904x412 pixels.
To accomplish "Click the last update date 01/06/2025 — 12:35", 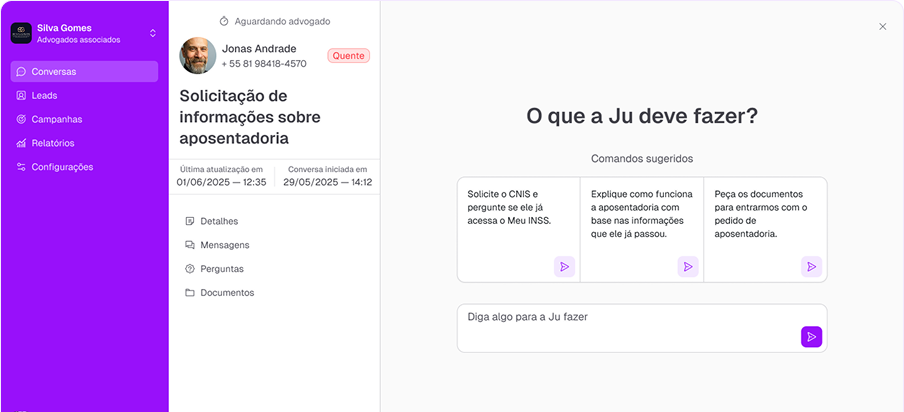I will (x=221, y=183).
